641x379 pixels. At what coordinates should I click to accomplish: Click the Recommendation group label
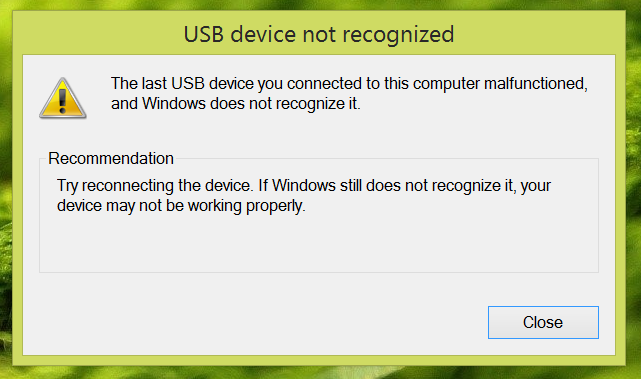point(111,158)
